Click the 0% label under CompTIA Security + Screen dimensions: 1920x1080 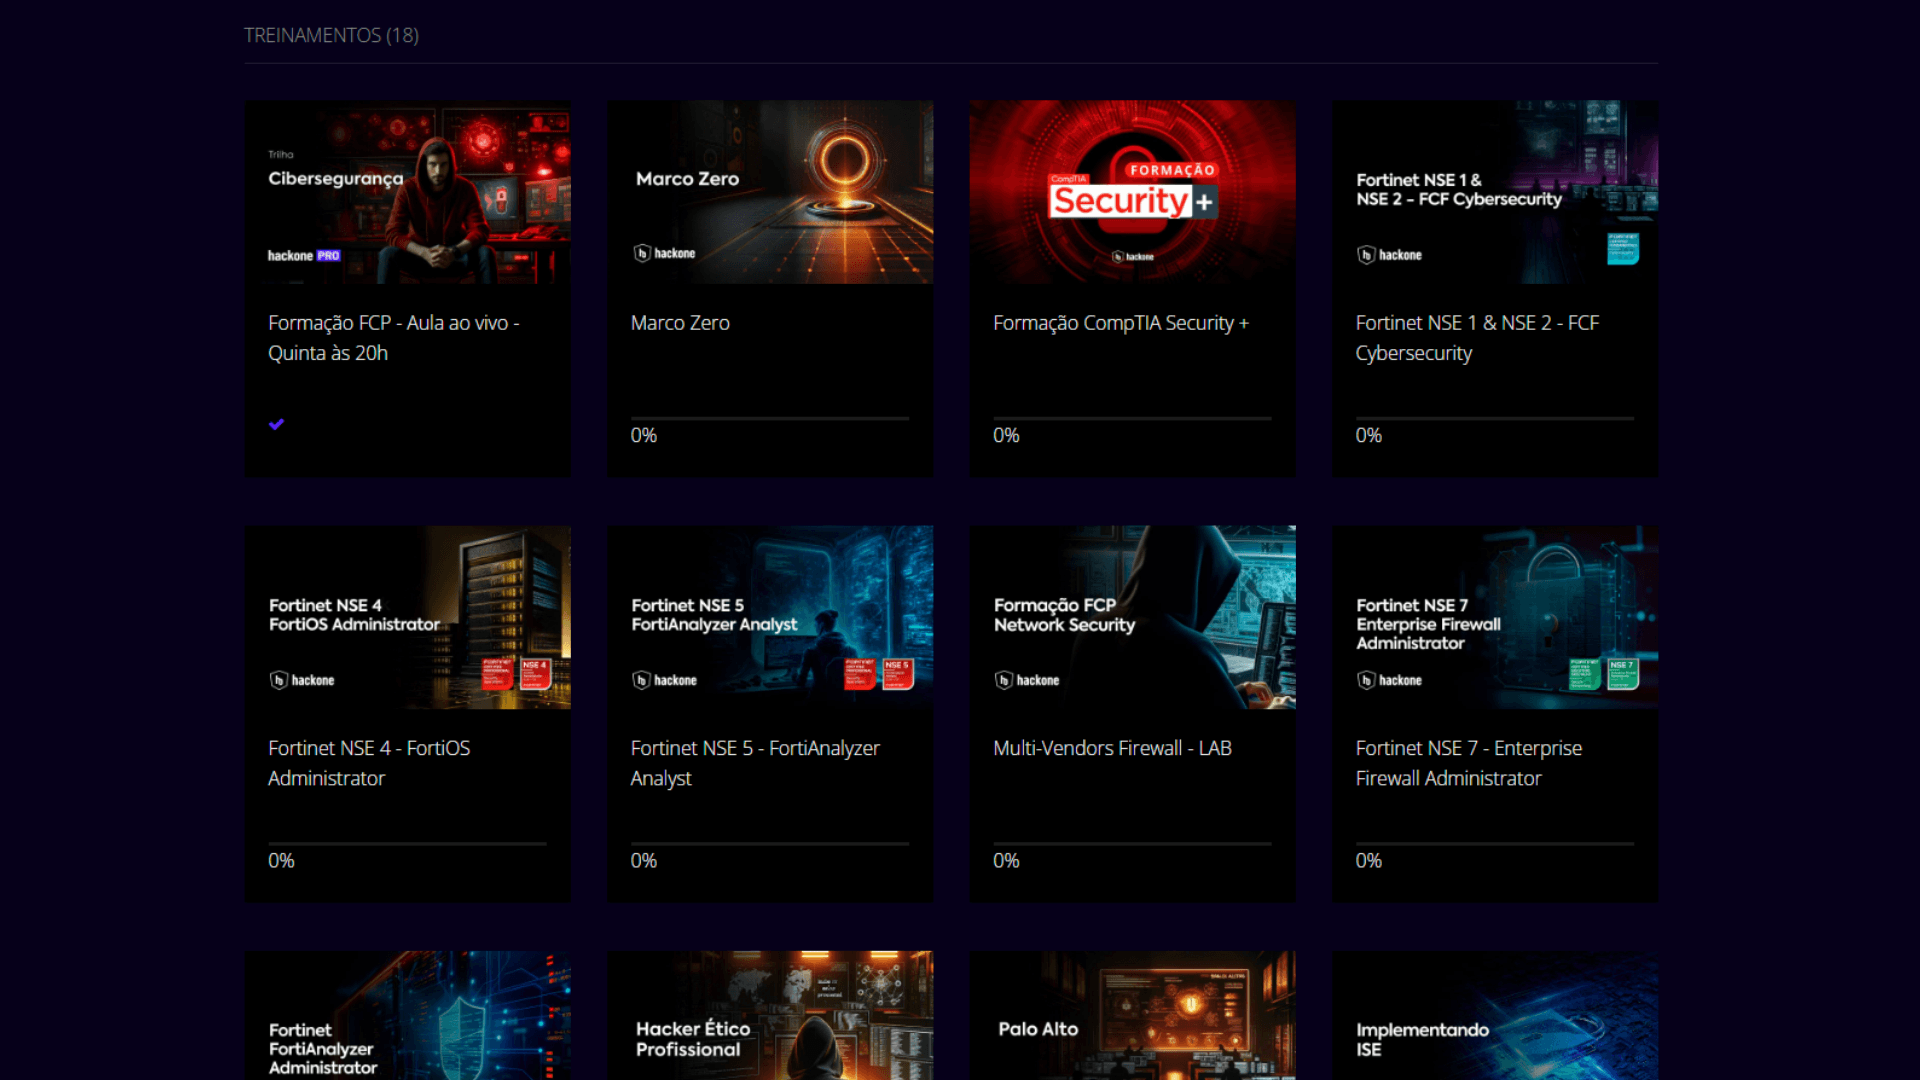pos(1006,435)
